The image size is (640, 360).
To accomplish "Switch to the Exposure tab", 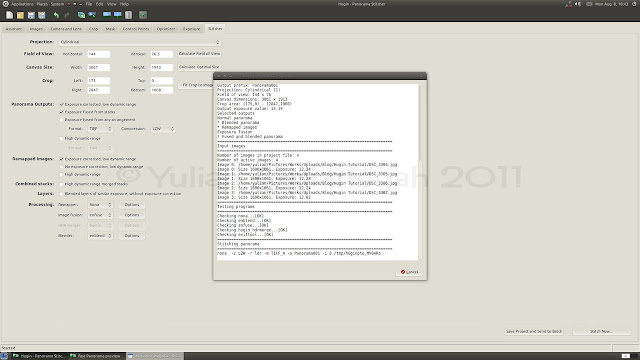I will click(x=191, y=29).
